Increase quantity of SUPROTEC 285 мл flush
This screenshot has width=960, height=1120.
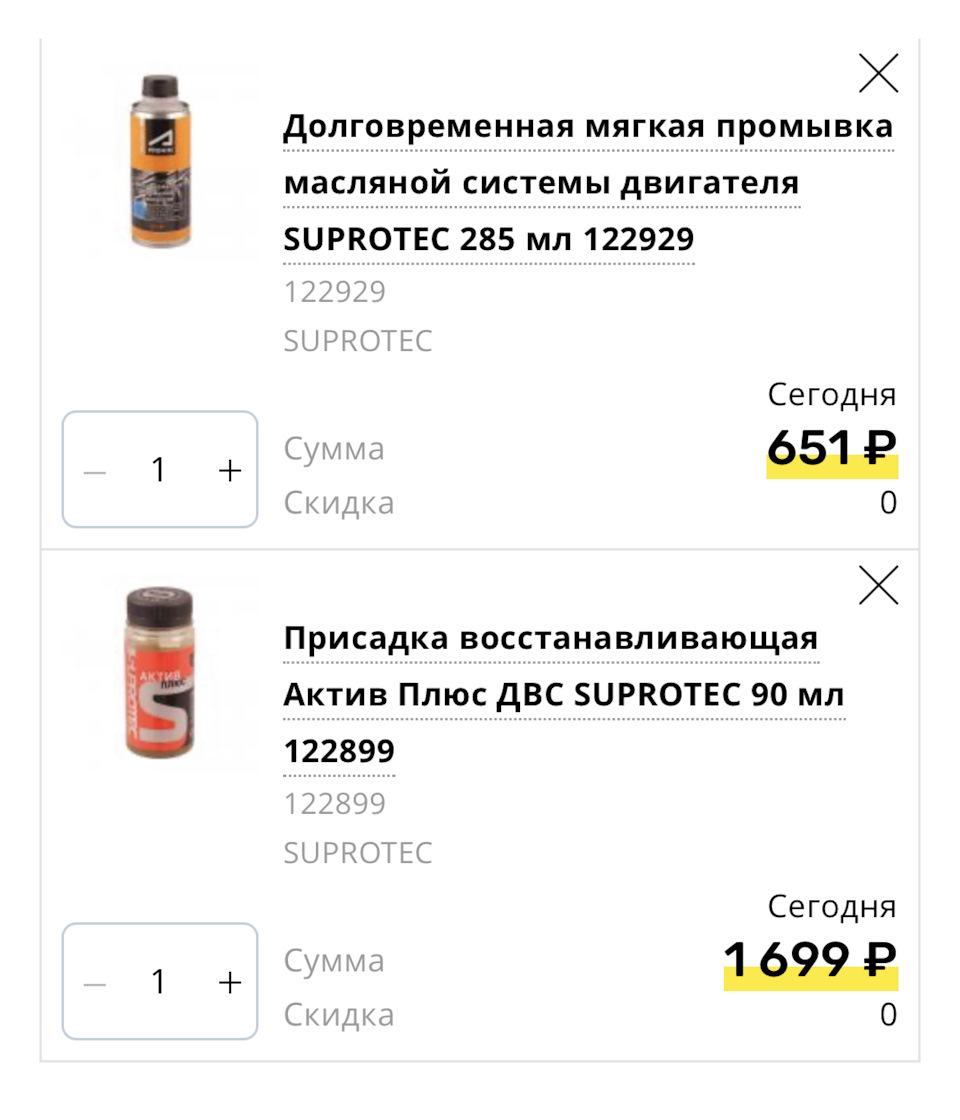click(x=230, y=471)
